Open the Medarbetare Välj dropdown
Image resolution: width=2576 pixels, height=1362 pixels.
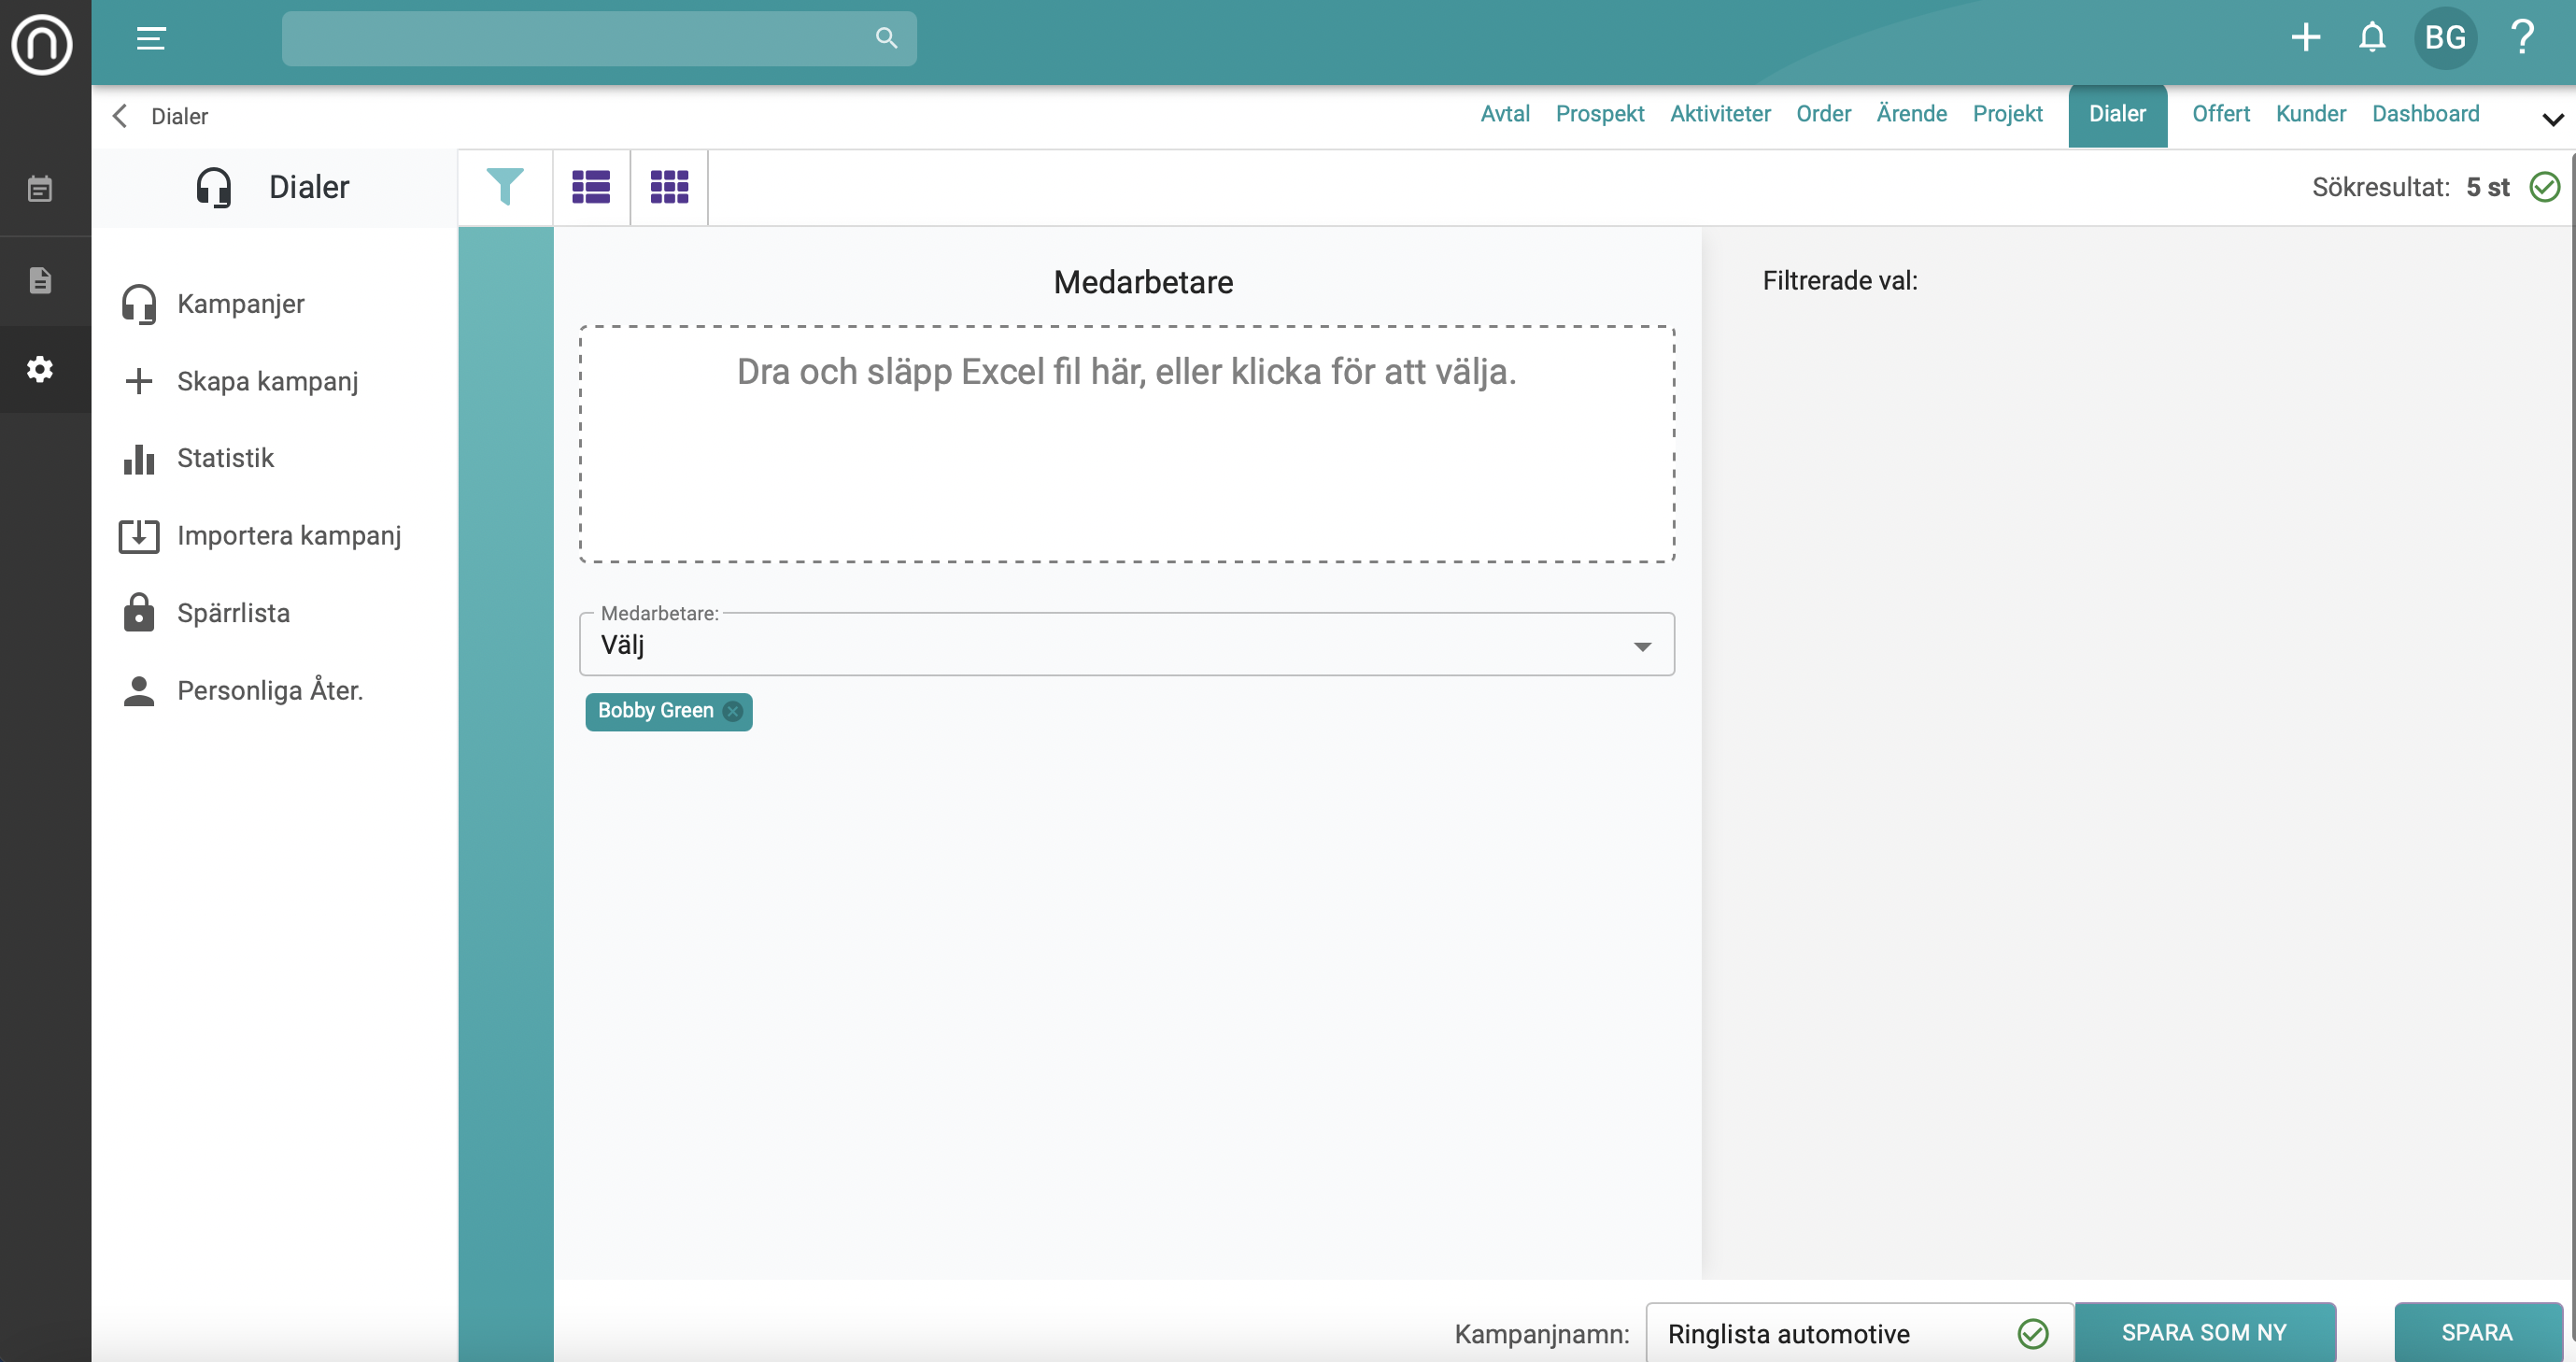1127,644
